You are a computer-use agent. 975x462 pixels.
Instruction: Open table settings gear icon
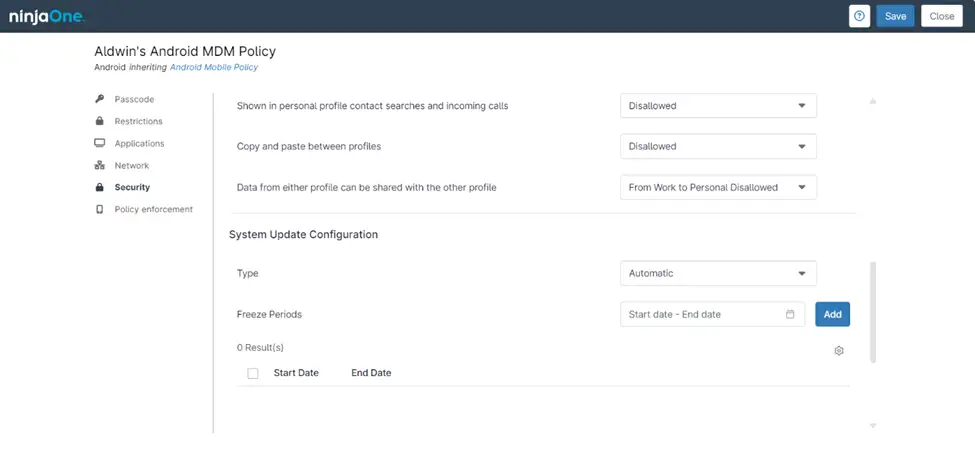point(839,351)
